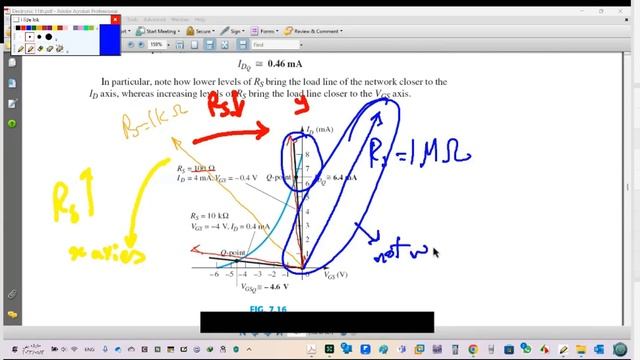
Task: Choose the largest dot pen size
Action: (x=49, y=37)
